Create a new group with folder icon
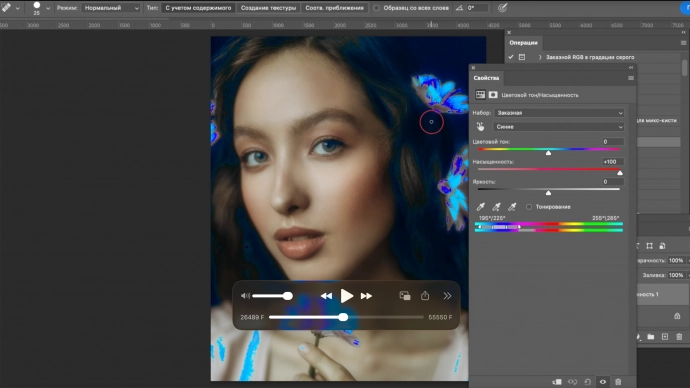The width and height of the screenshot is (690, 388). 650,337
